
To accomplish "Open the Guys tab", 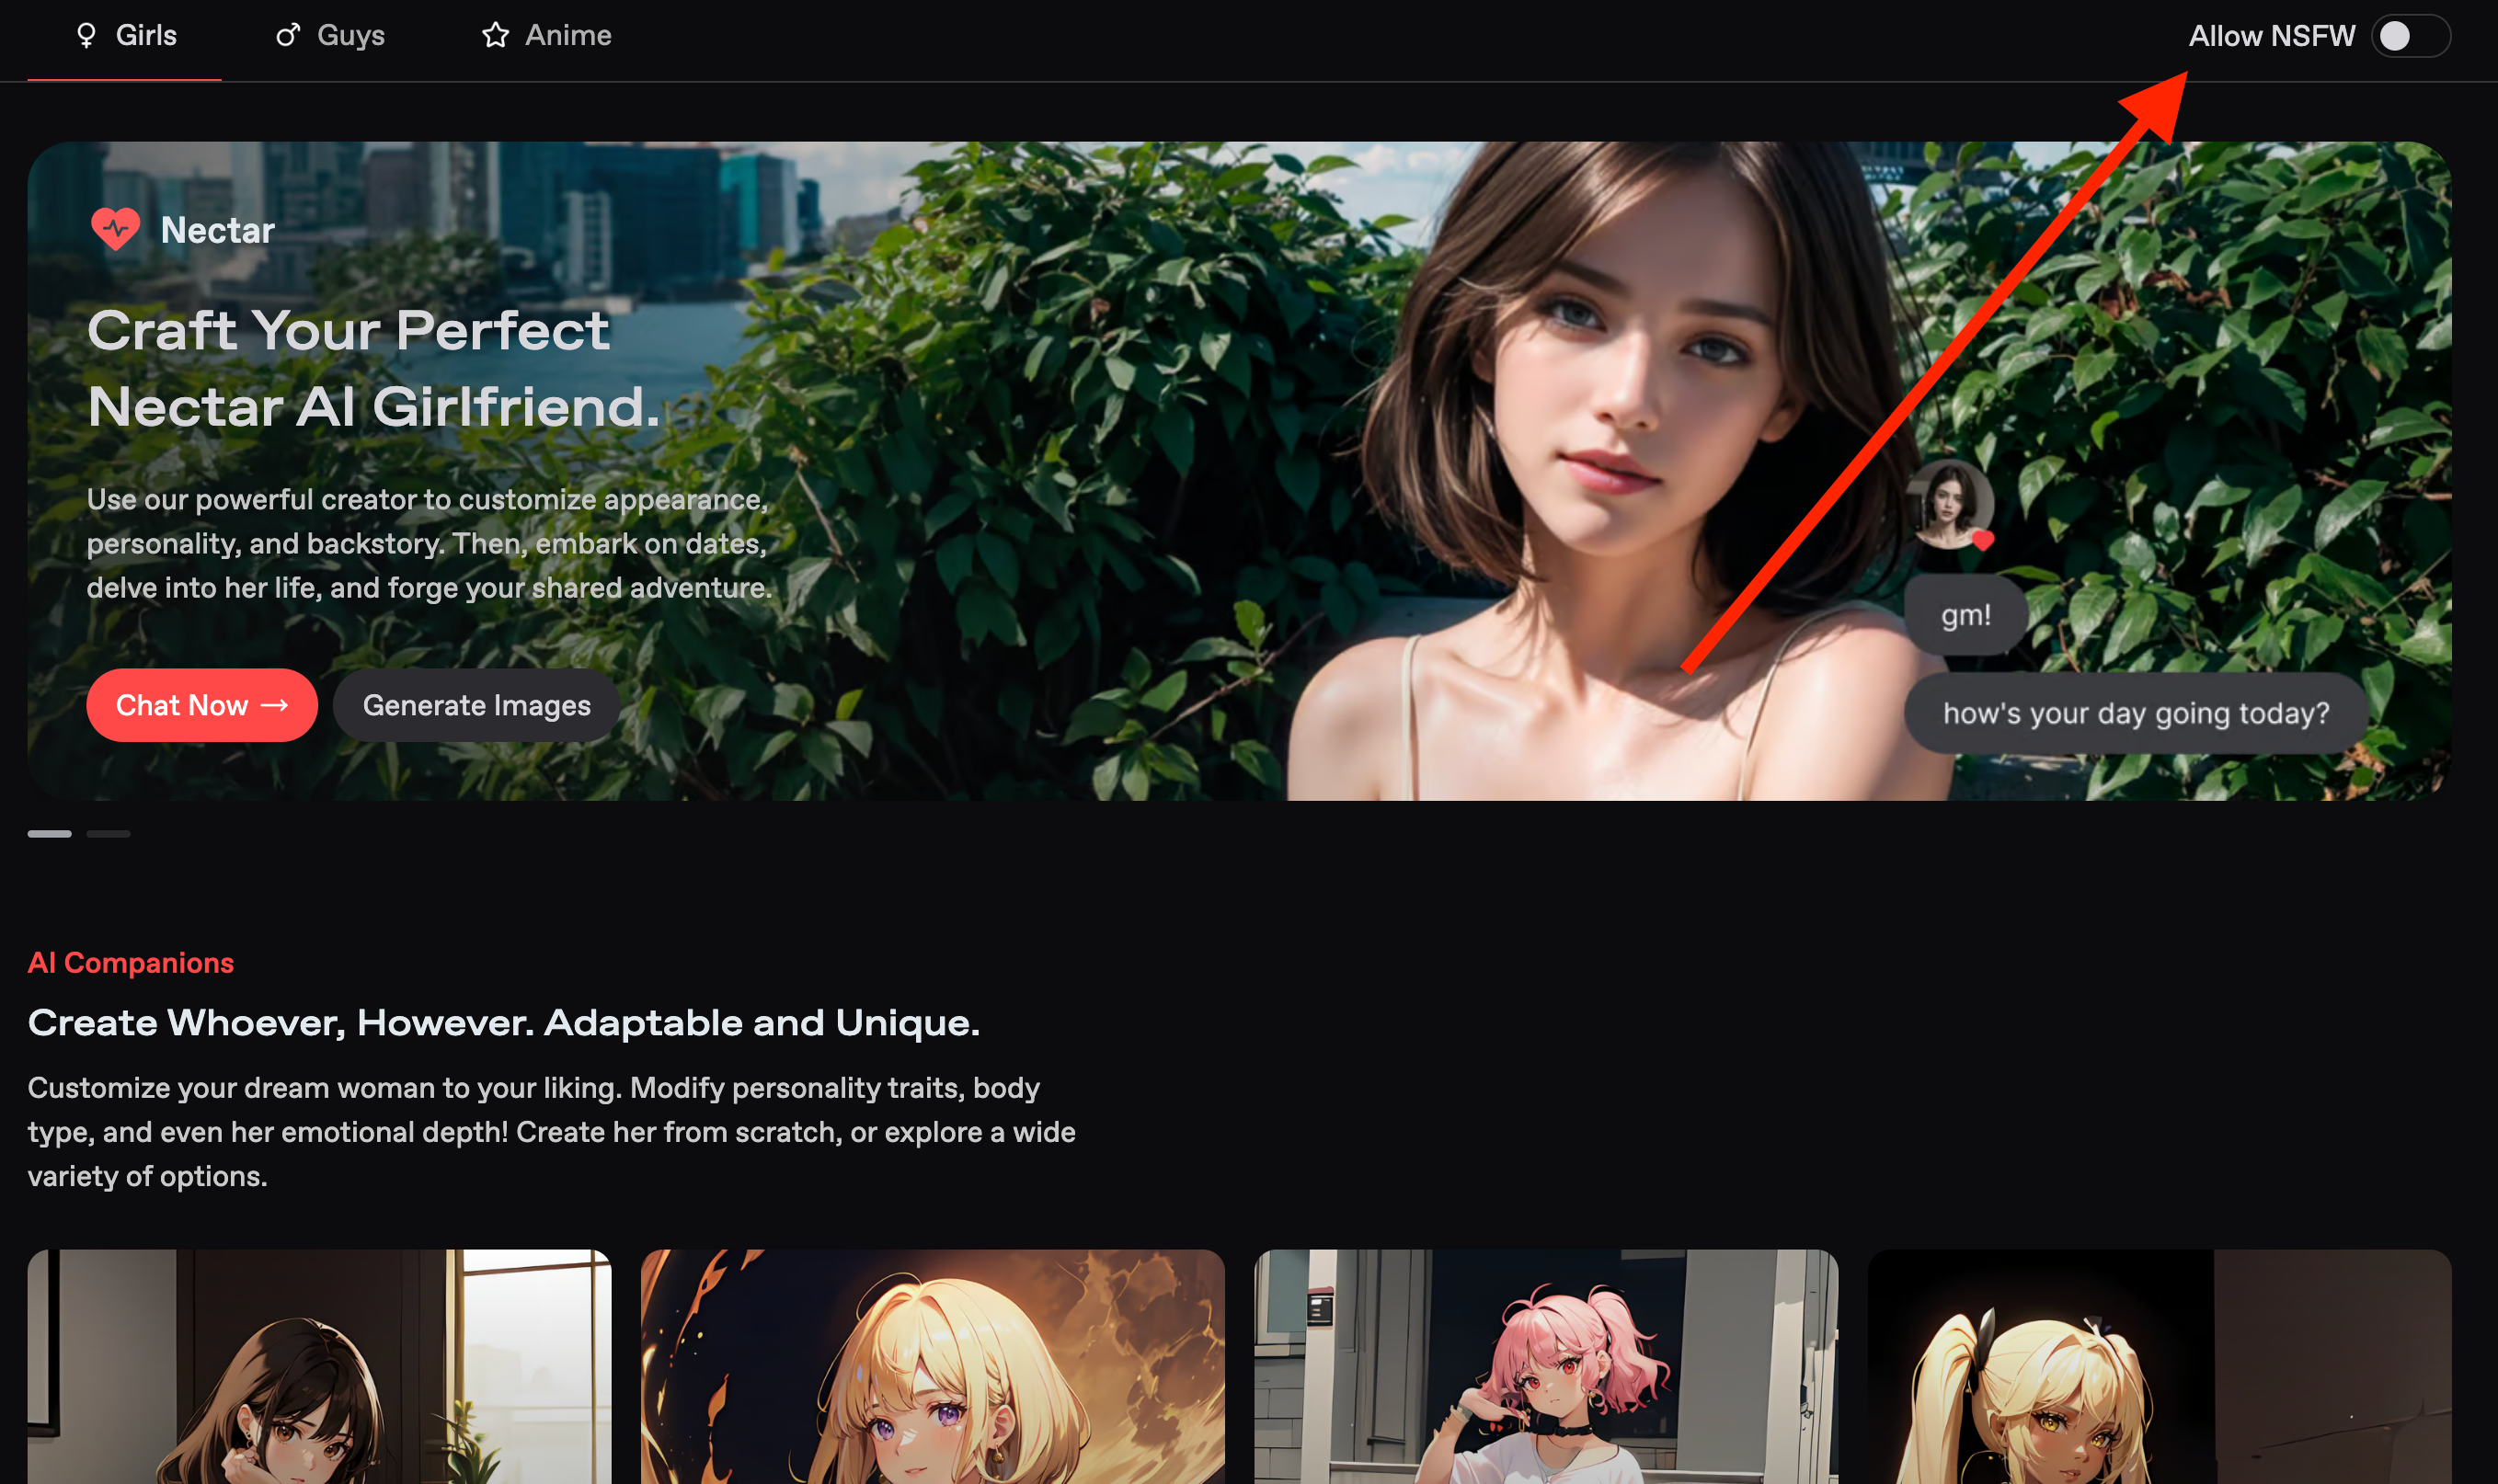I will pos(350,36).
